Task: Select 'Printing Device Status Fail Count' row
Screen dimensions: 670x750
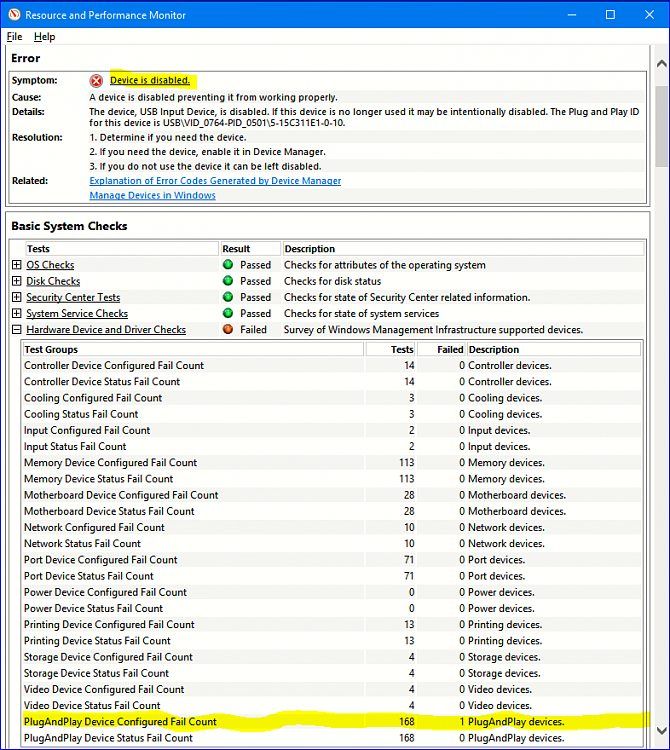Action: point(332,641)
